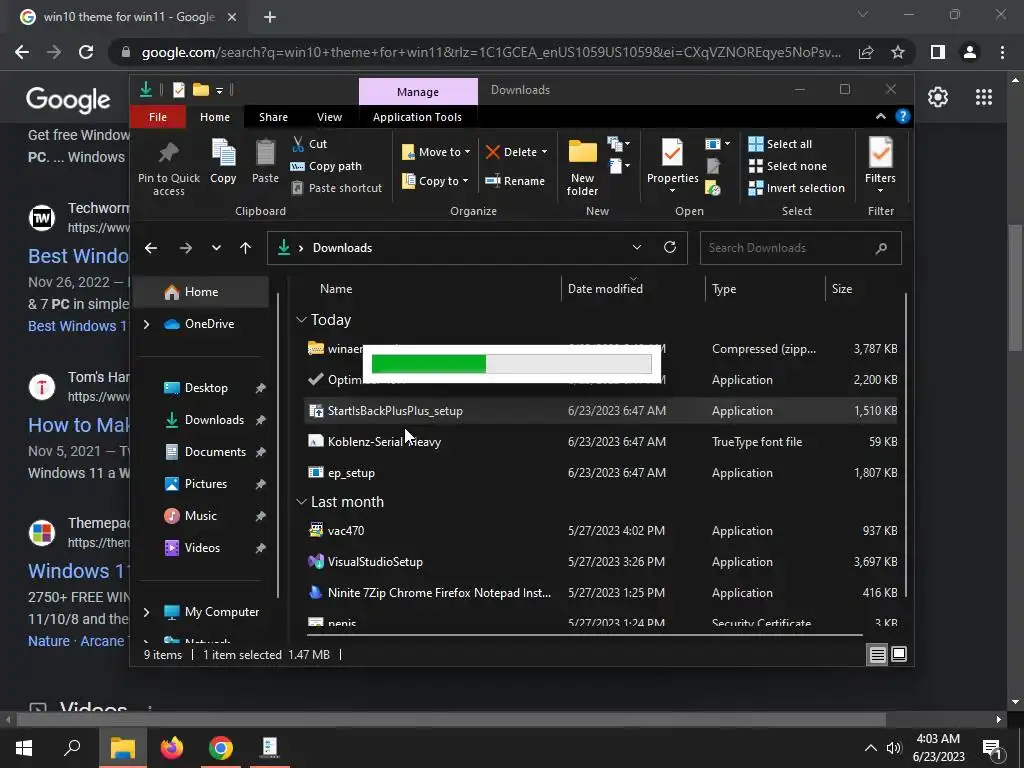Switch to details view layout icon
The height and width of the screenshot is (768, 1024).
877,654
